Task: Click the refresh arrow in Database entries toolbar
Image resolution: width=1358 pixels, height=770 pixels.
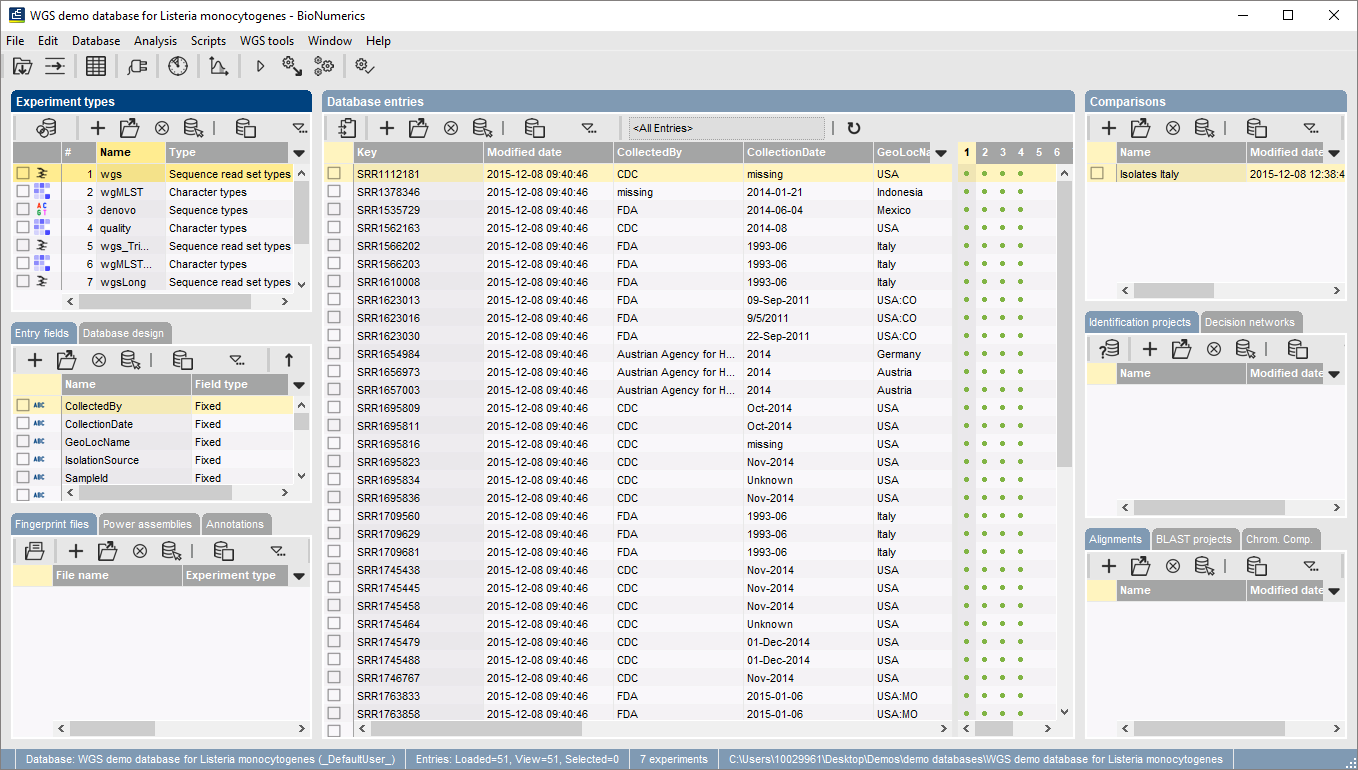Action: point(853,128)
